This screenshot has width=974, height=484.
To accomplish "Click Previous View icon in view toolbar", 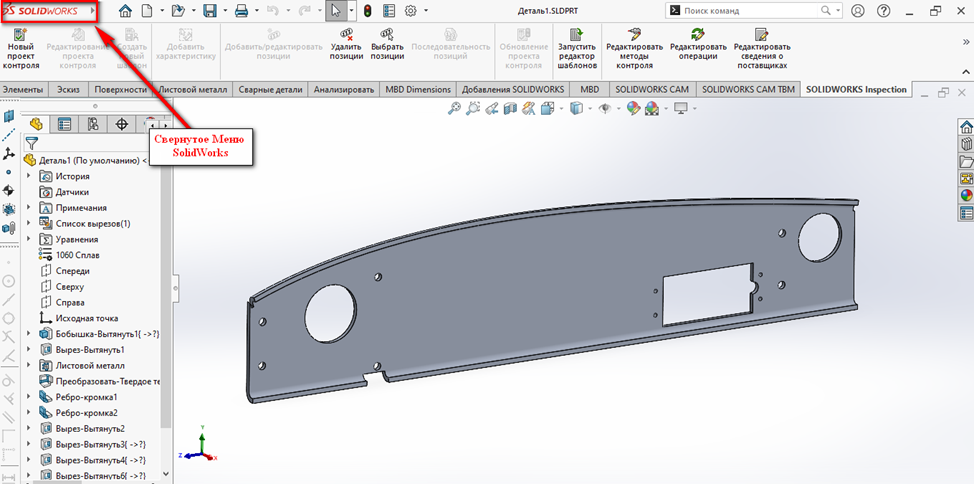I will [x=492, y=109].
